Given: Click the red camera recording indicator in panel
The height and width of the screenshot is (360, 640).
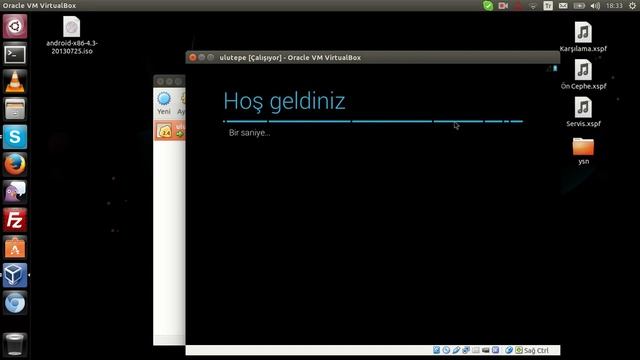Looking at the screenshot, I should pos(503,6).
